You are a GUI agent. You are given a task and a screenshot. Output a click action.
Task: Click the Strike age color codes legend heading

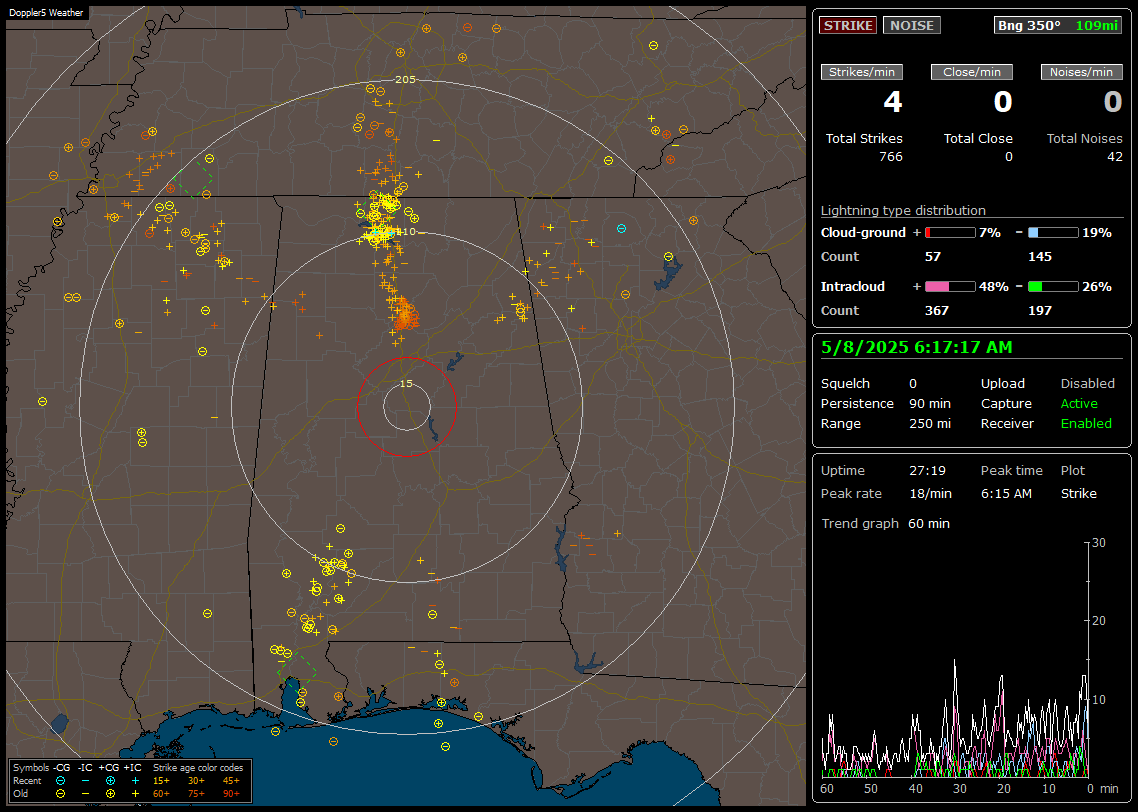click(x=198, y=768)
